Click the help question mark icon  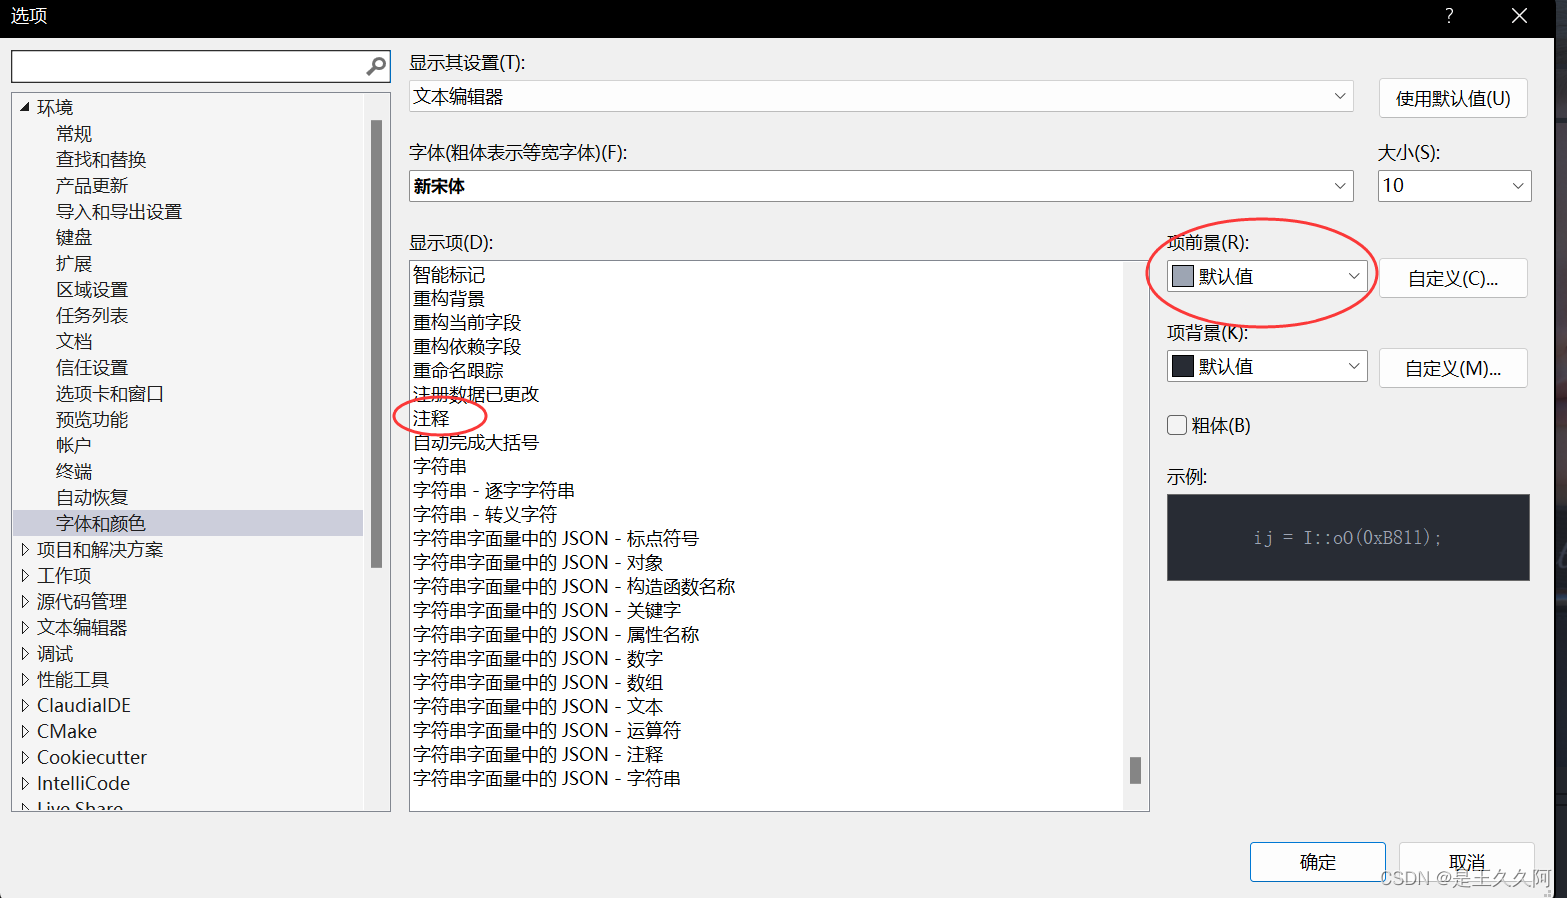[1449, 15]
